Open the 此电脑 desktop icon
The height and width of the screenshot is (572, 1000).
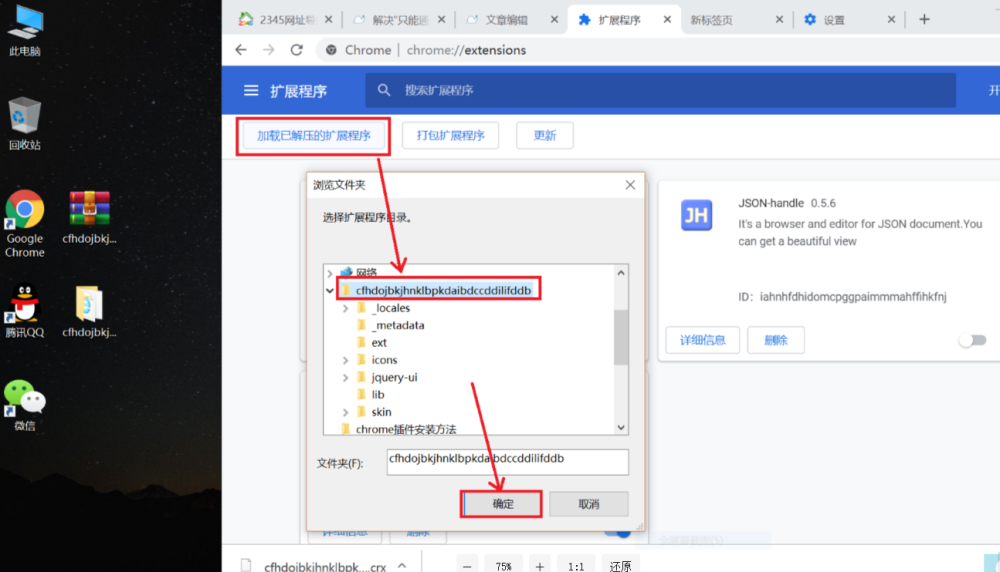coord(26,31)
